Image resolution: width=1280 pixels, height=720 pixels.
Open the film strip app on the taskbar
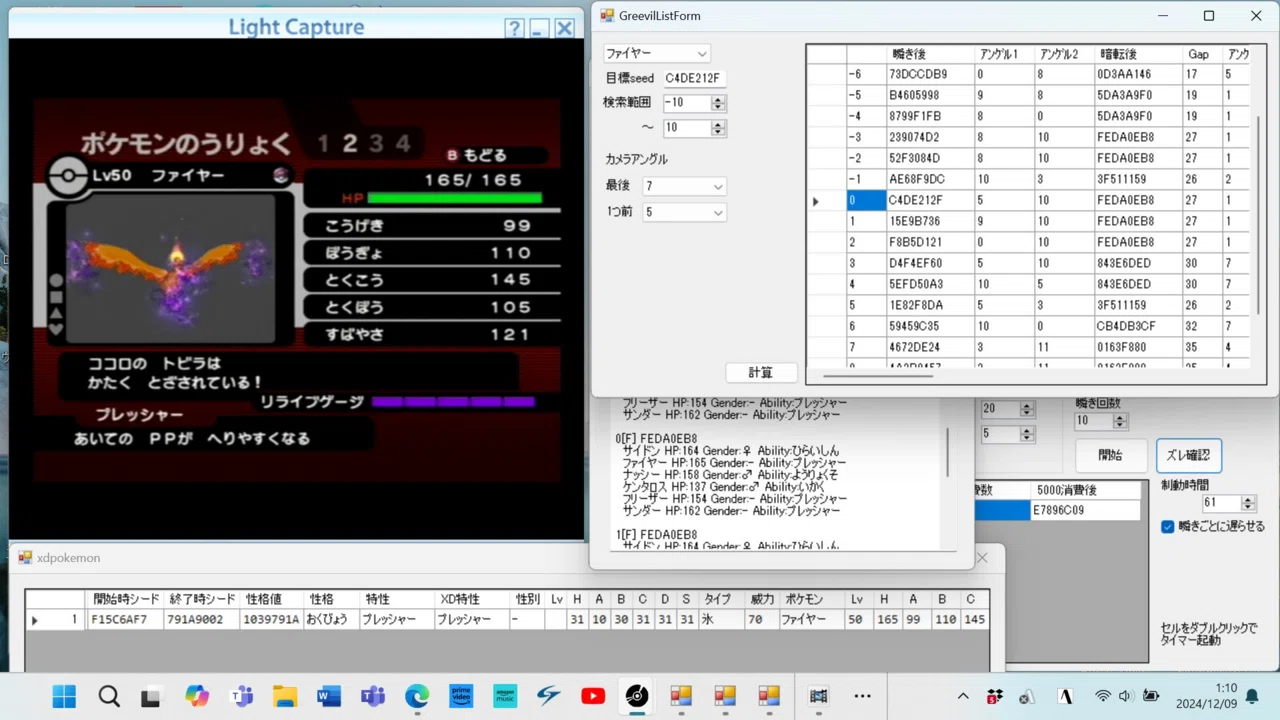(819, 696)
